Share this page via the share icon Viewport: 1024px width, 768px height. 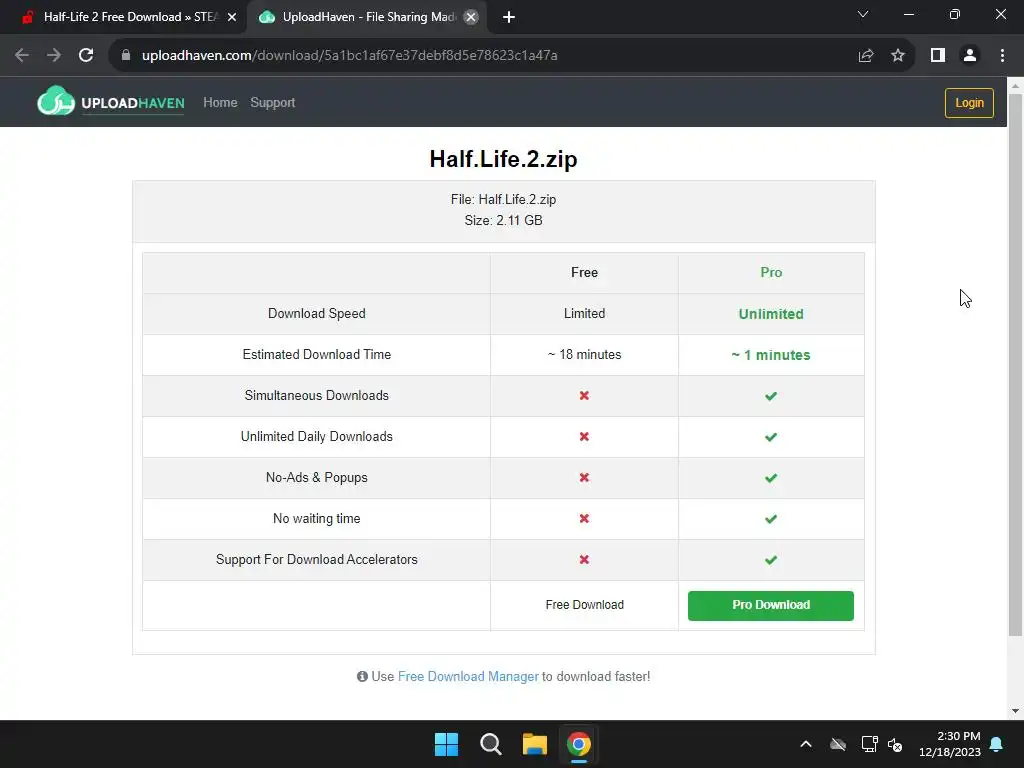866,56
